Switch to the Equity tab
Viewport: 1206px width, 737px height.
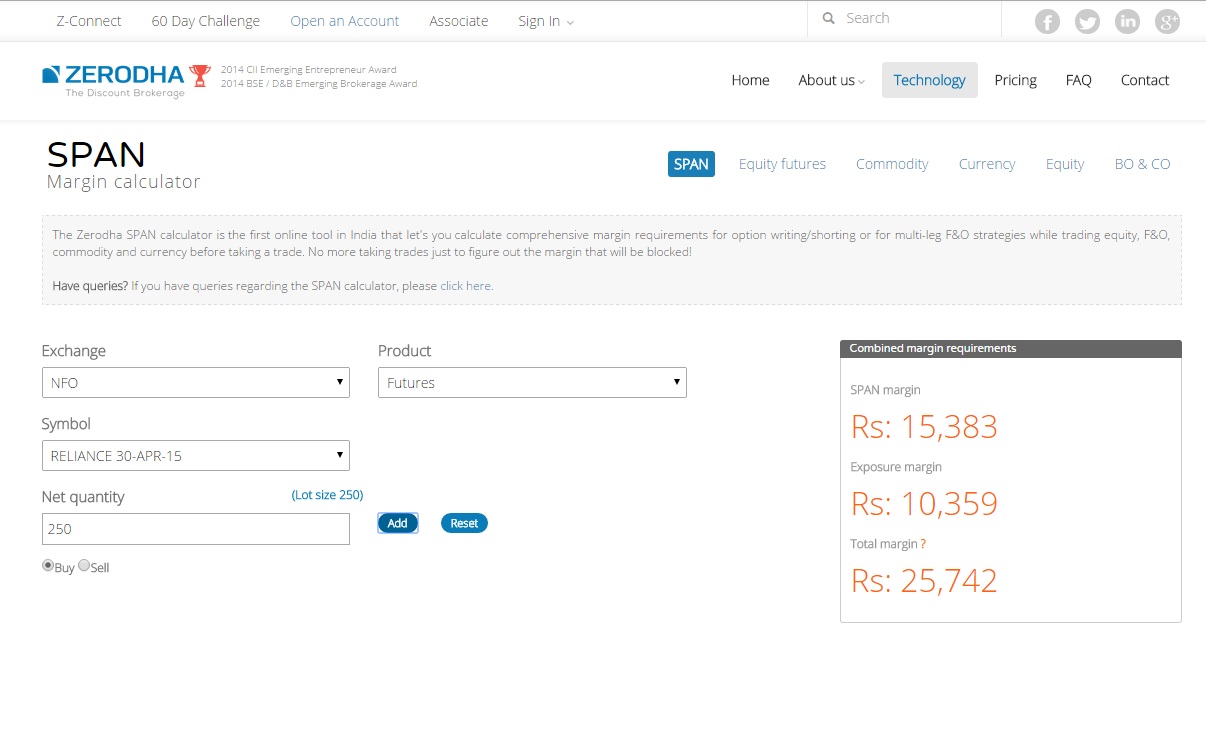coord(1065,164)
